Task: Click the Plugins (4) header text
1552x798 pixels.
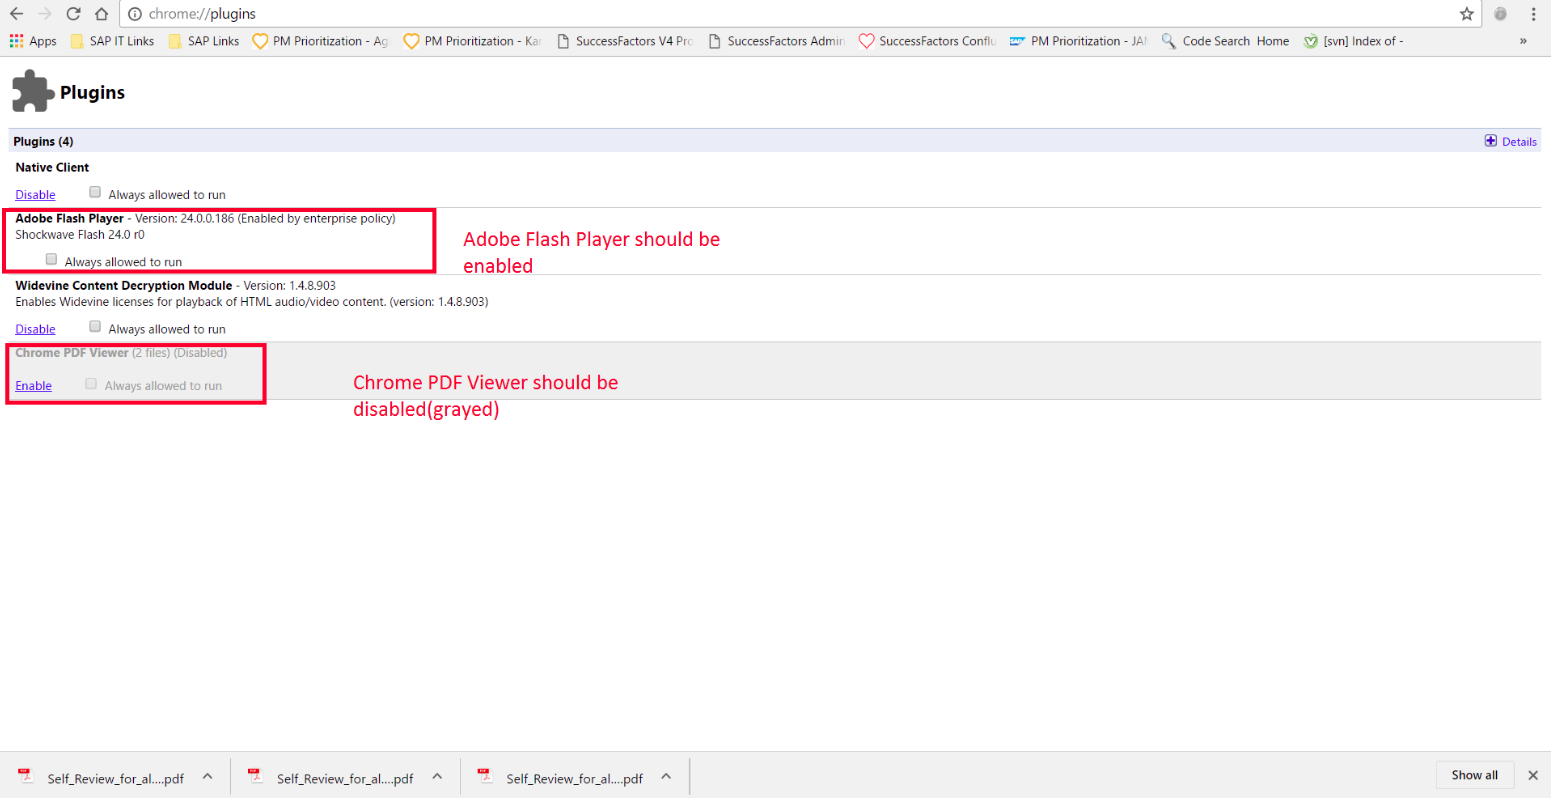Action: pyautogui.click(x=43, y=141)
